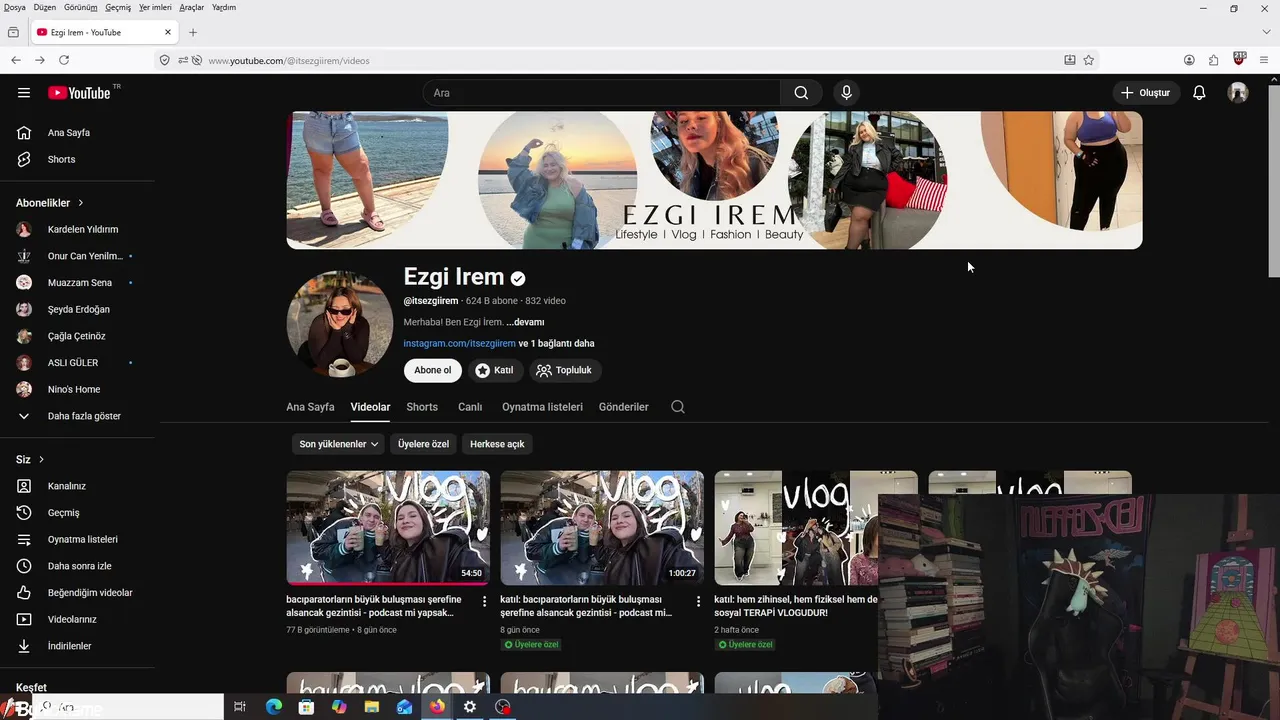
Task: Expand channel description with ...devamı
Action: 525,322
